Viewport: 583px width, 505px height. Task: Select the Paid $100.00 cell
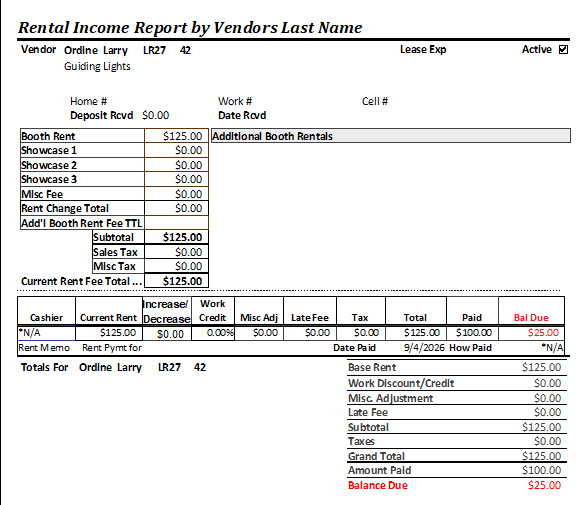coord(472,333)
